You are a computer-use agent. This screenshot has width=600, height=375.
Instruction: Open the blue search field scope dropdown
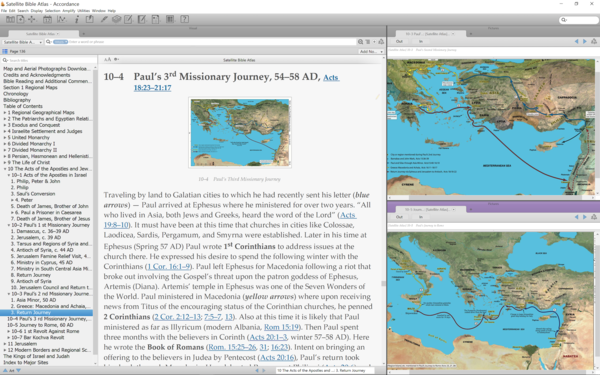[x=60, y=42]
